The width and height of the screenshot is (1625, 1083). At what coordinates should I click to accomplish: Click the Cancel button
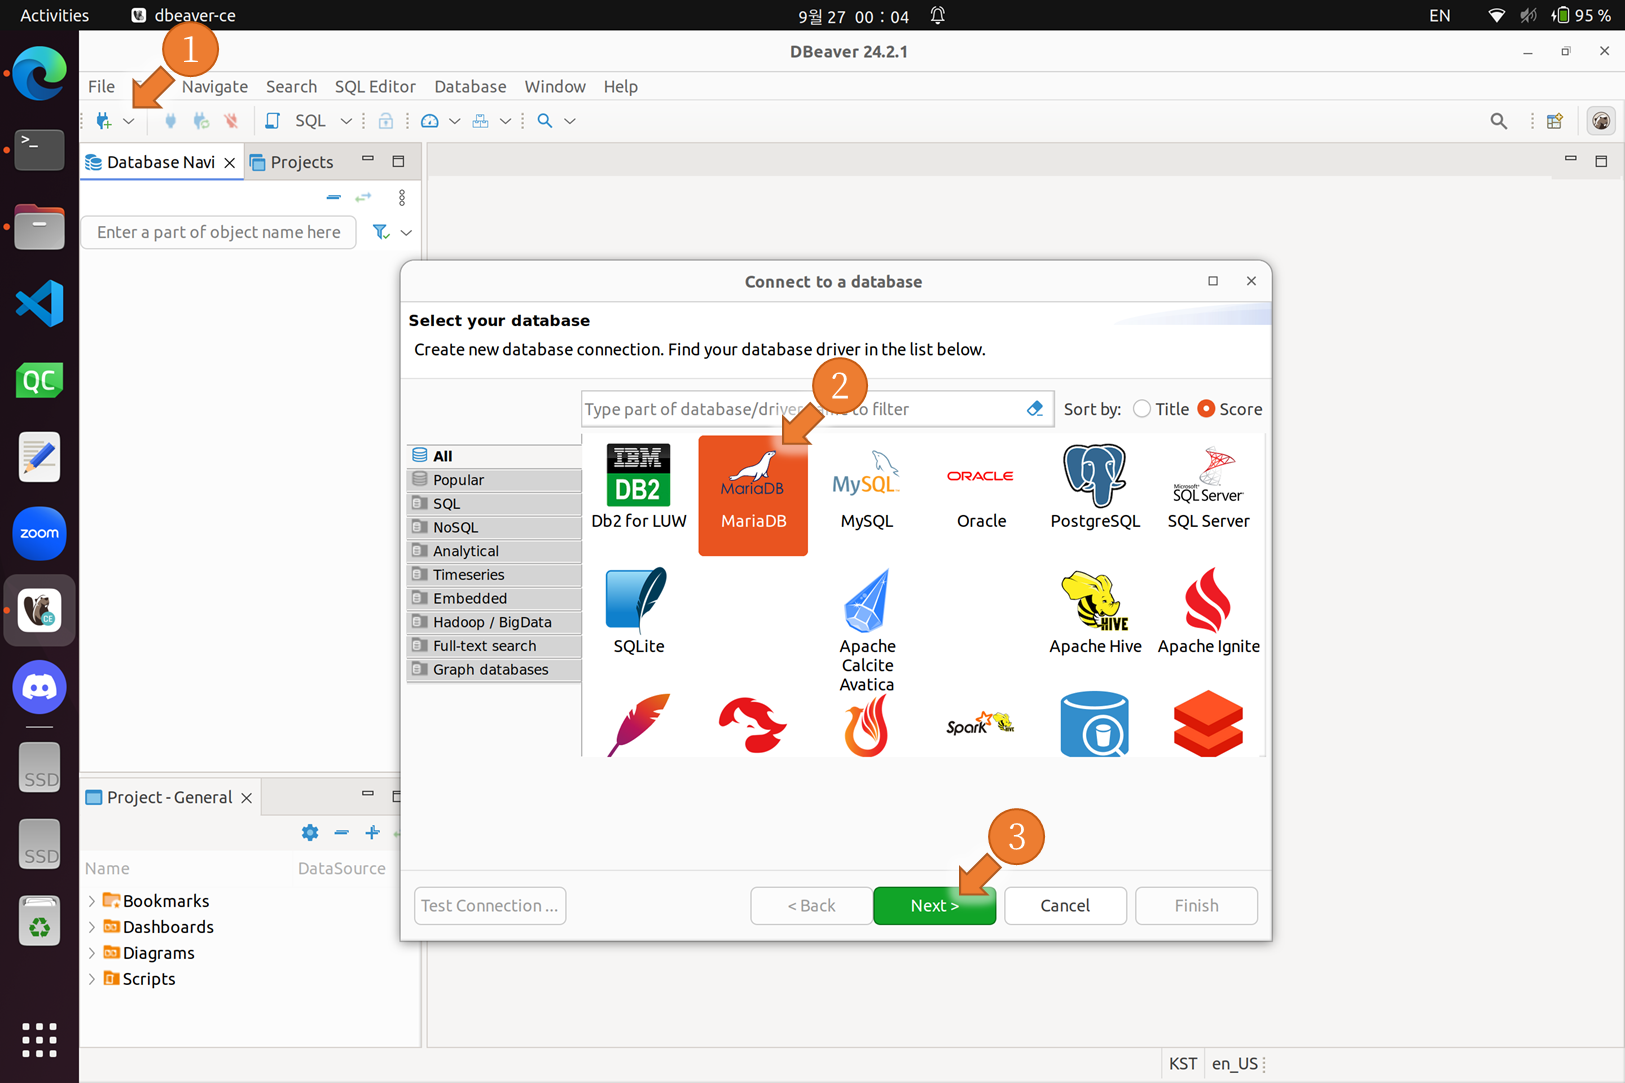coord(1065,905)
